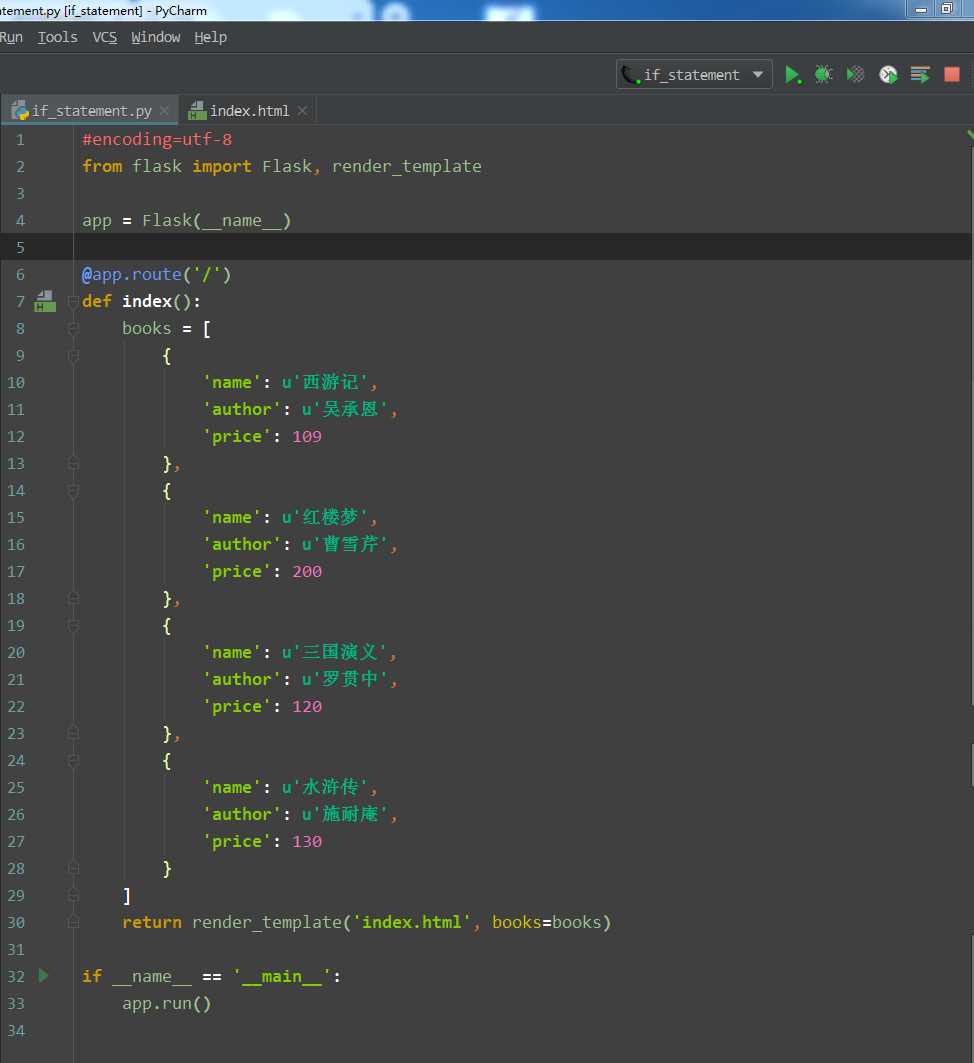Image resolution: width=974 pixels, height=1063 pixels.
Task: Collapse books list fold marker on line 8
Action: pyautogui.click(x=73, y=328)
